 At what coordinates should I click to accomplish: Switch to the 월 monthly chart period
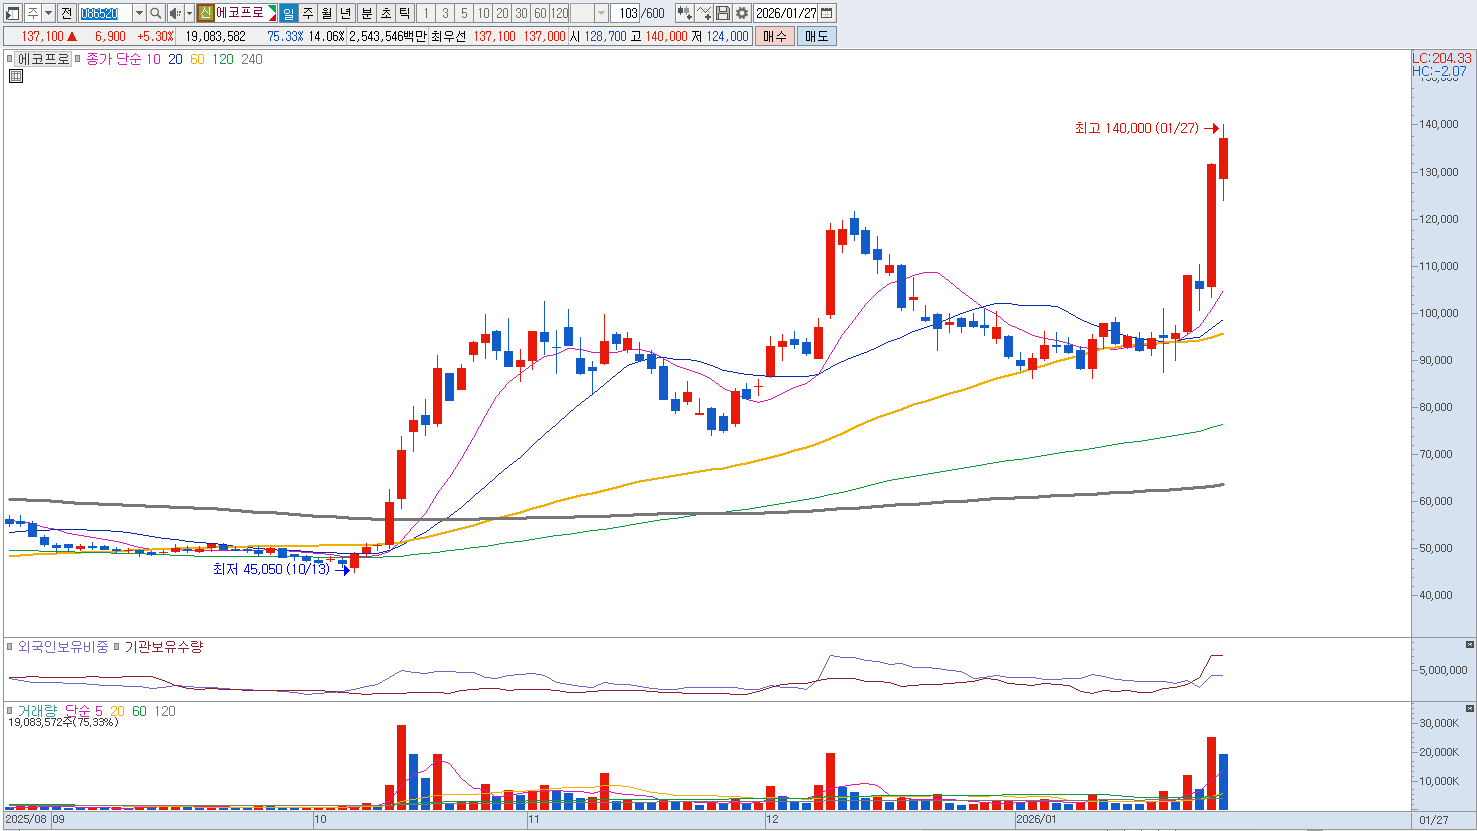(326, 13)
